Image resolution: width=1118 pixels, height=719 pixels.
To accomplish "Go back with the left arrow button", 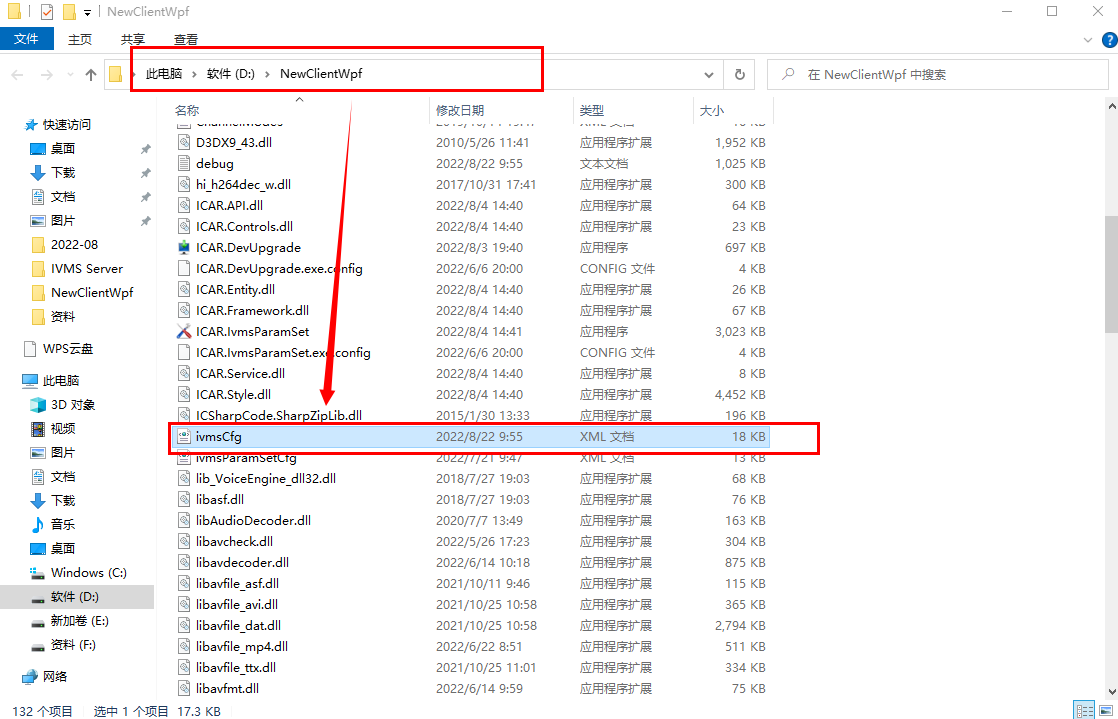I will (x=18, y=75).
